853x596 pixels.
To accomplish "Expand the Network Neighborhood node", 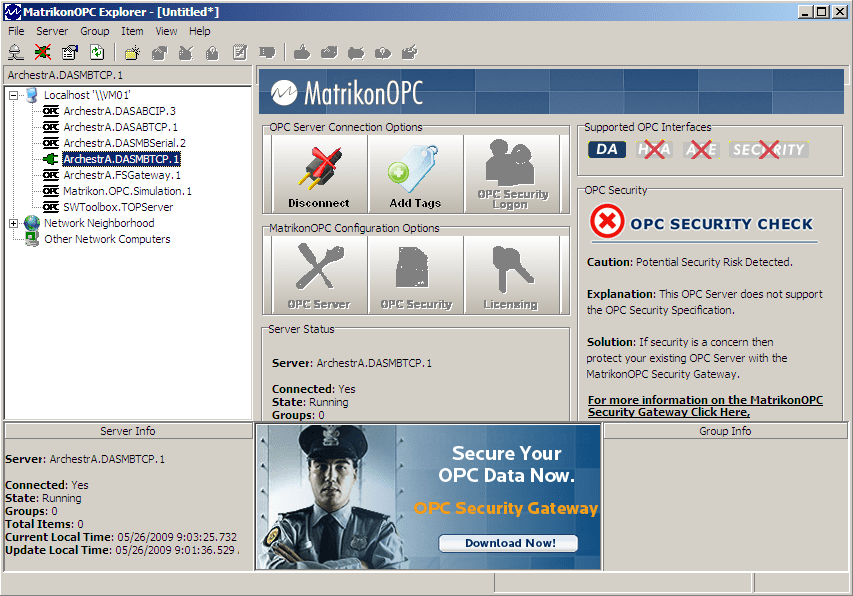I will click(14, 224).
